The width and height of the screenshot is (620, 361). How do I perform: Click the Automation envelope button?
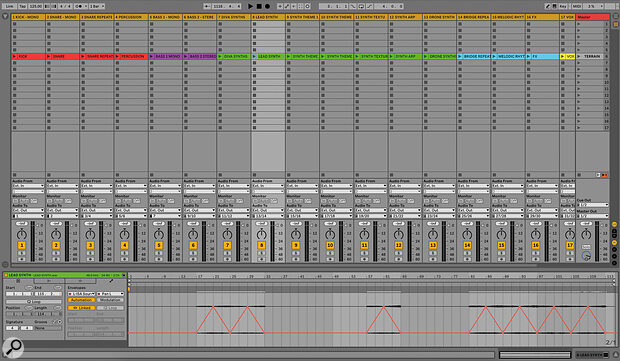tap(81, 301)
